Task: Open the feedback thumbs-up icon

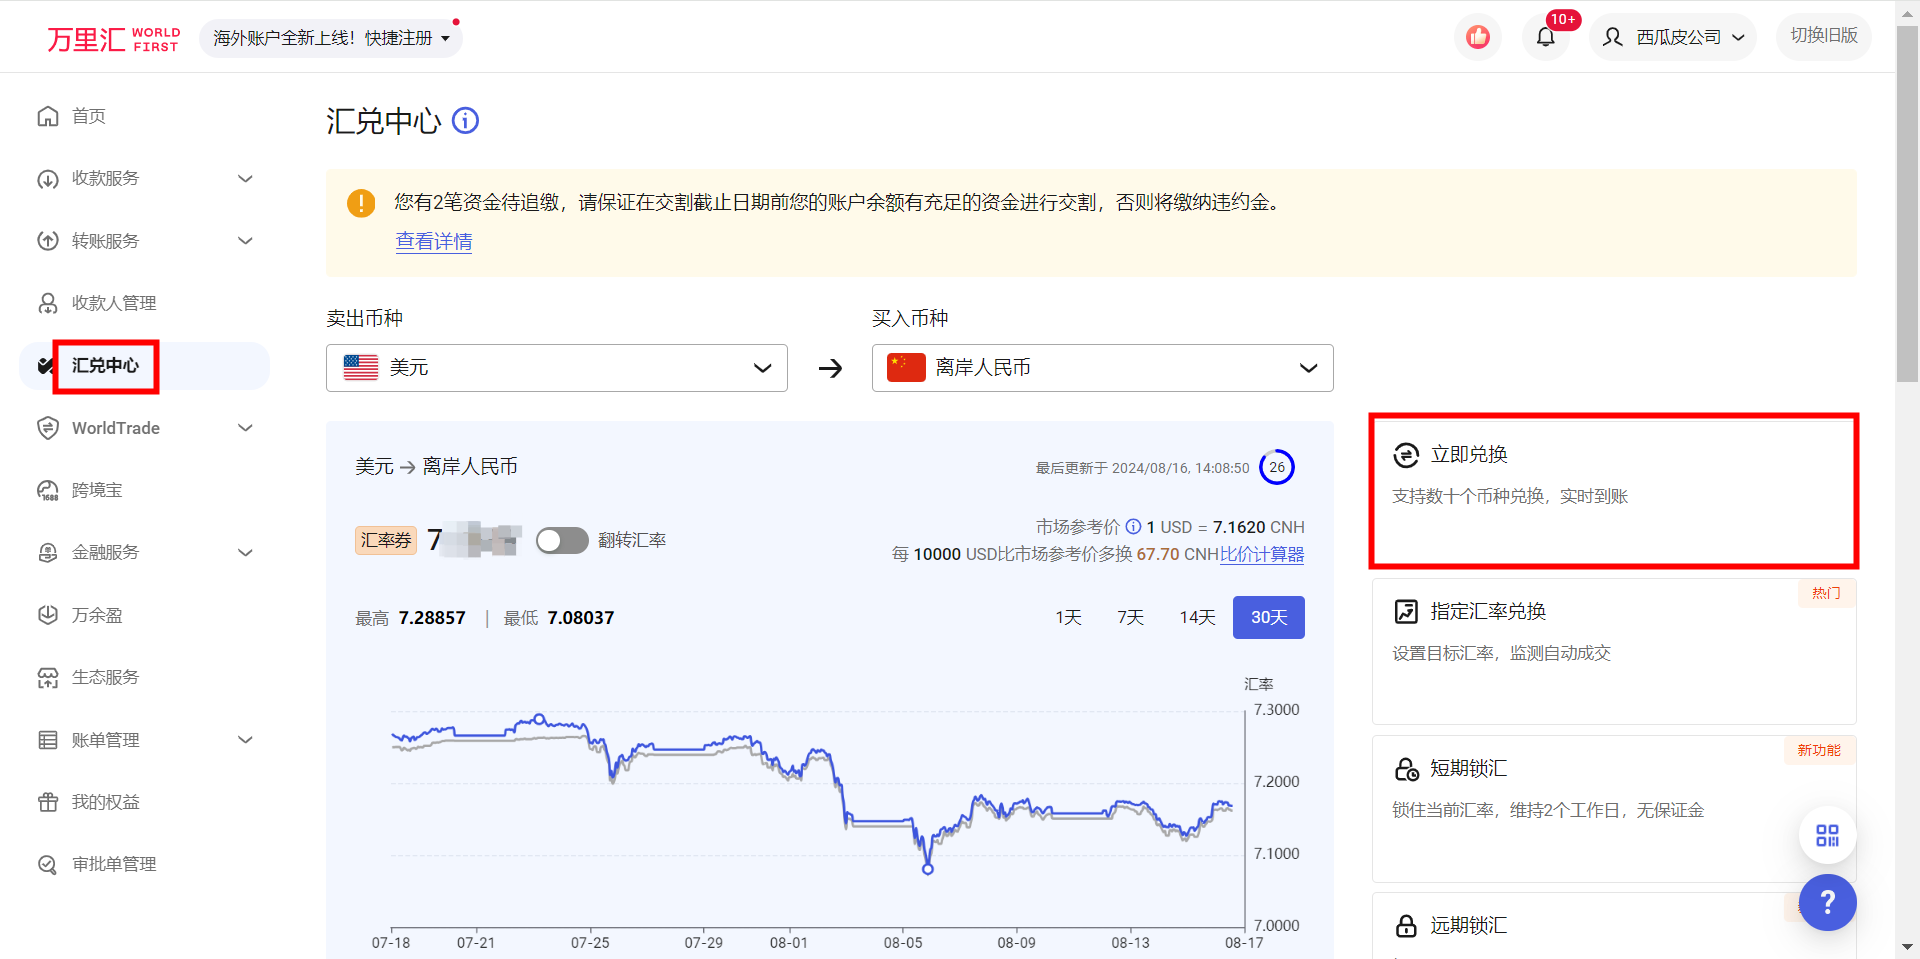Action: pyautogui.click(x=1477, y=36)
